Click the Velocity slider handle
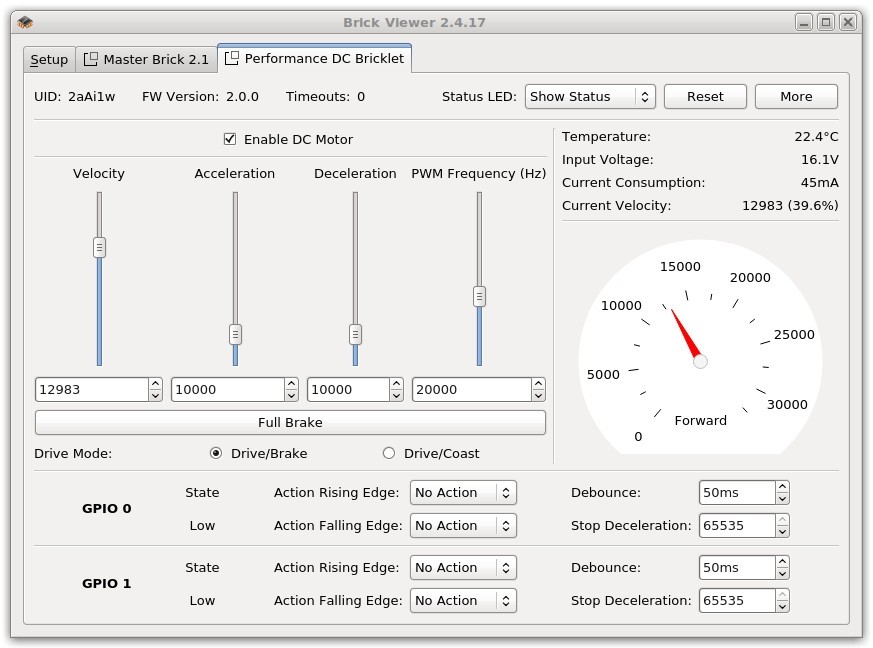The width and height of the screenshot is (873, 648). click(99, 247)
